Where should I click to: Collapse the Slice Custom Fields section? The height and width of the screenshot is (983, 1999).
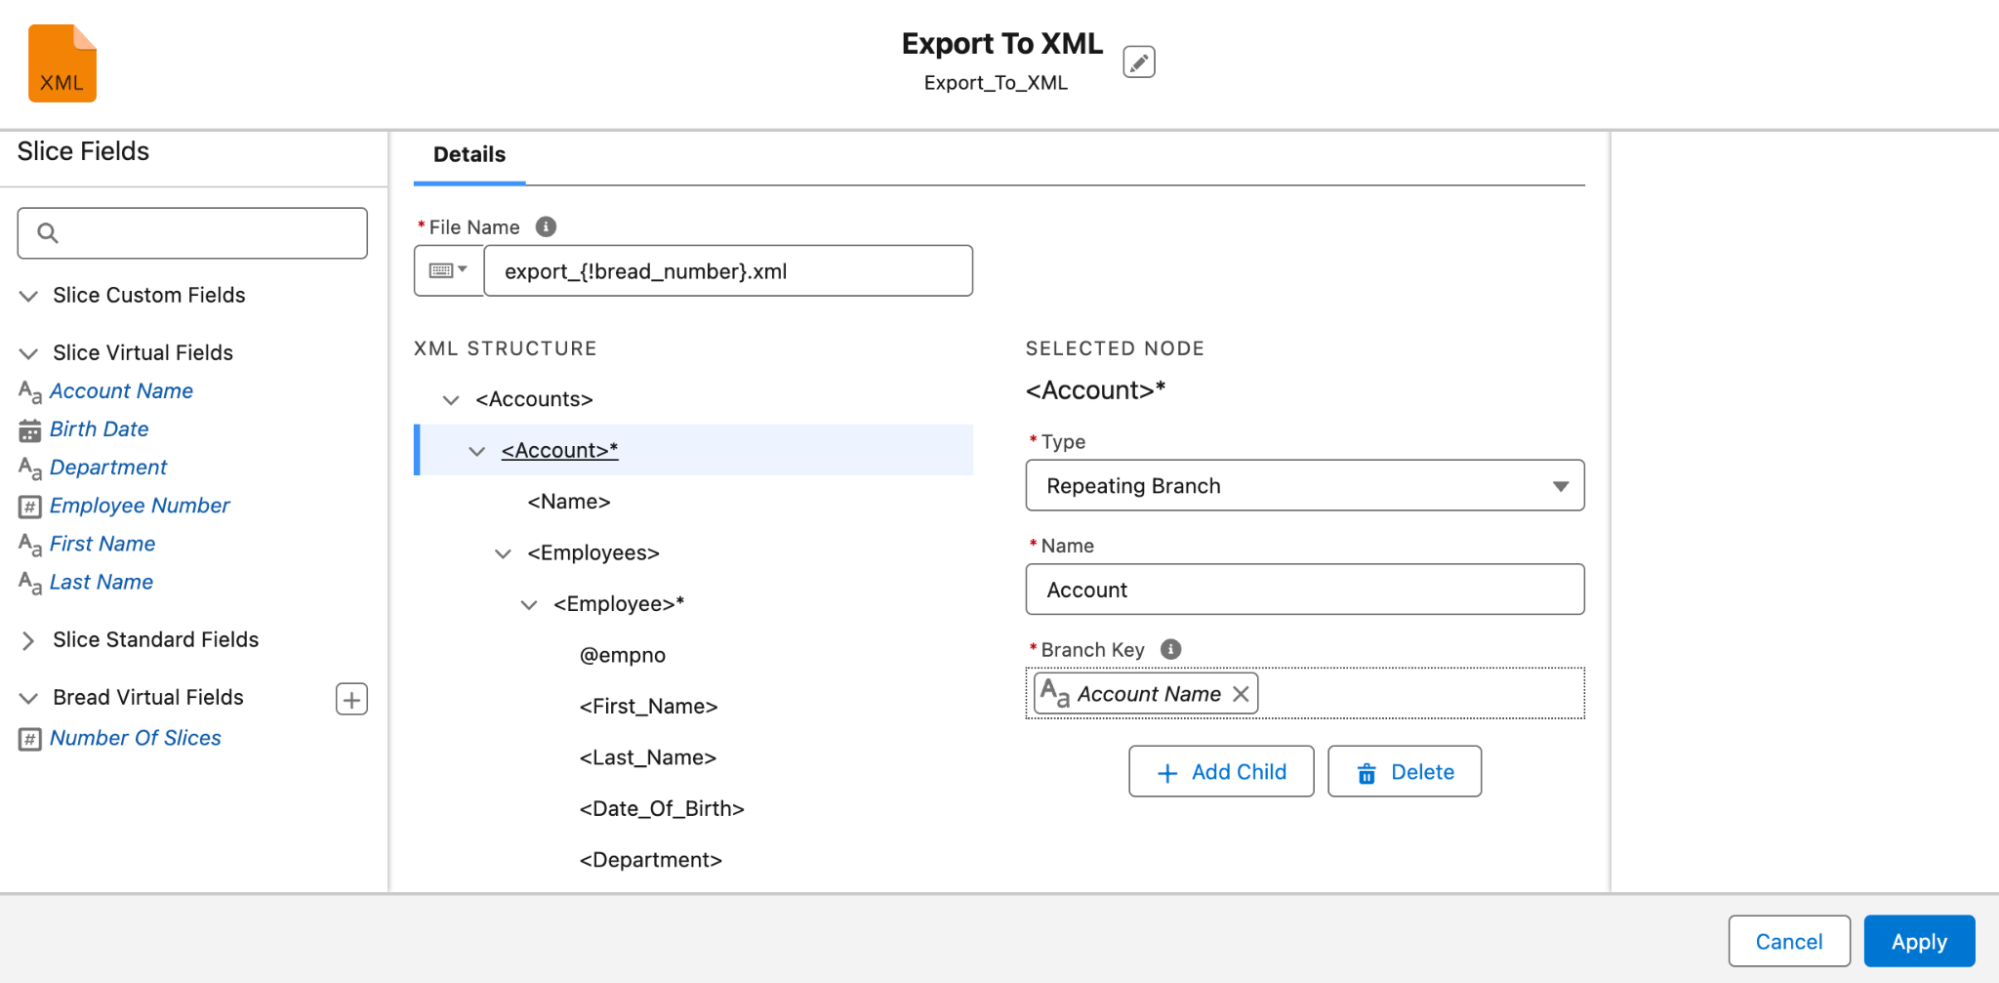point(27,295)
